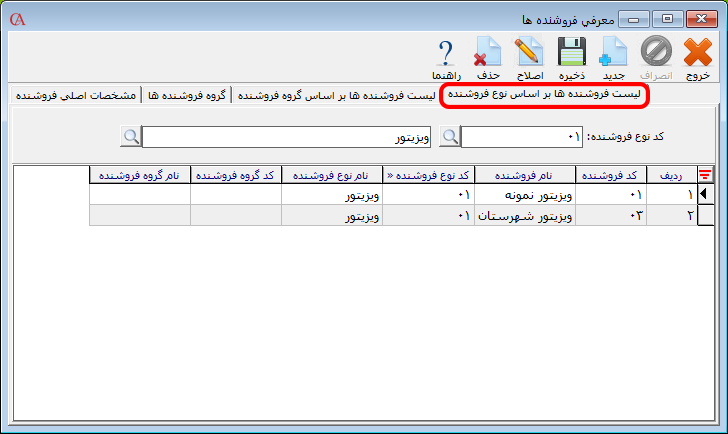Delete record with the حذف icon
The height and width of the screenshot is (434, 728).
(487, 58)
